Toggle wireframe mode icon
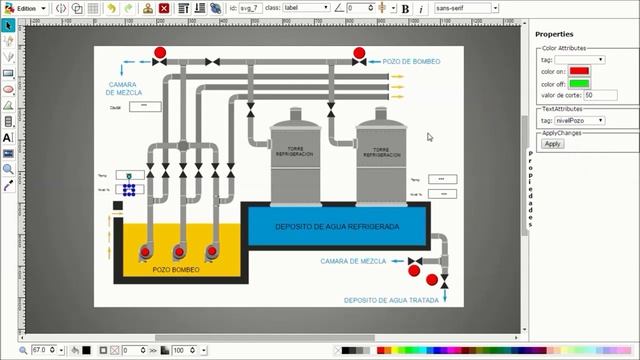The width and height of the screenshot is (640, 360). [x=77, y=8]
